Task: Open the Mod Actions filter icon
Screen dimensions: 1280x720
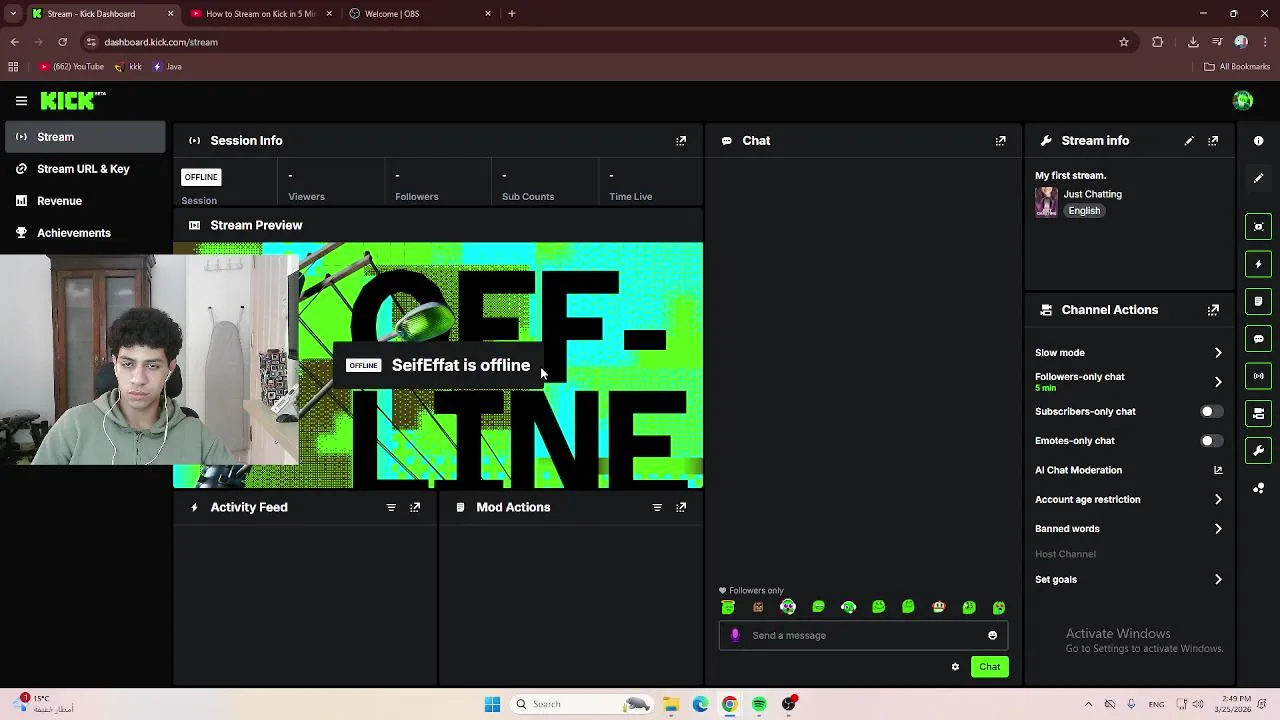Action: pos(657,507)
